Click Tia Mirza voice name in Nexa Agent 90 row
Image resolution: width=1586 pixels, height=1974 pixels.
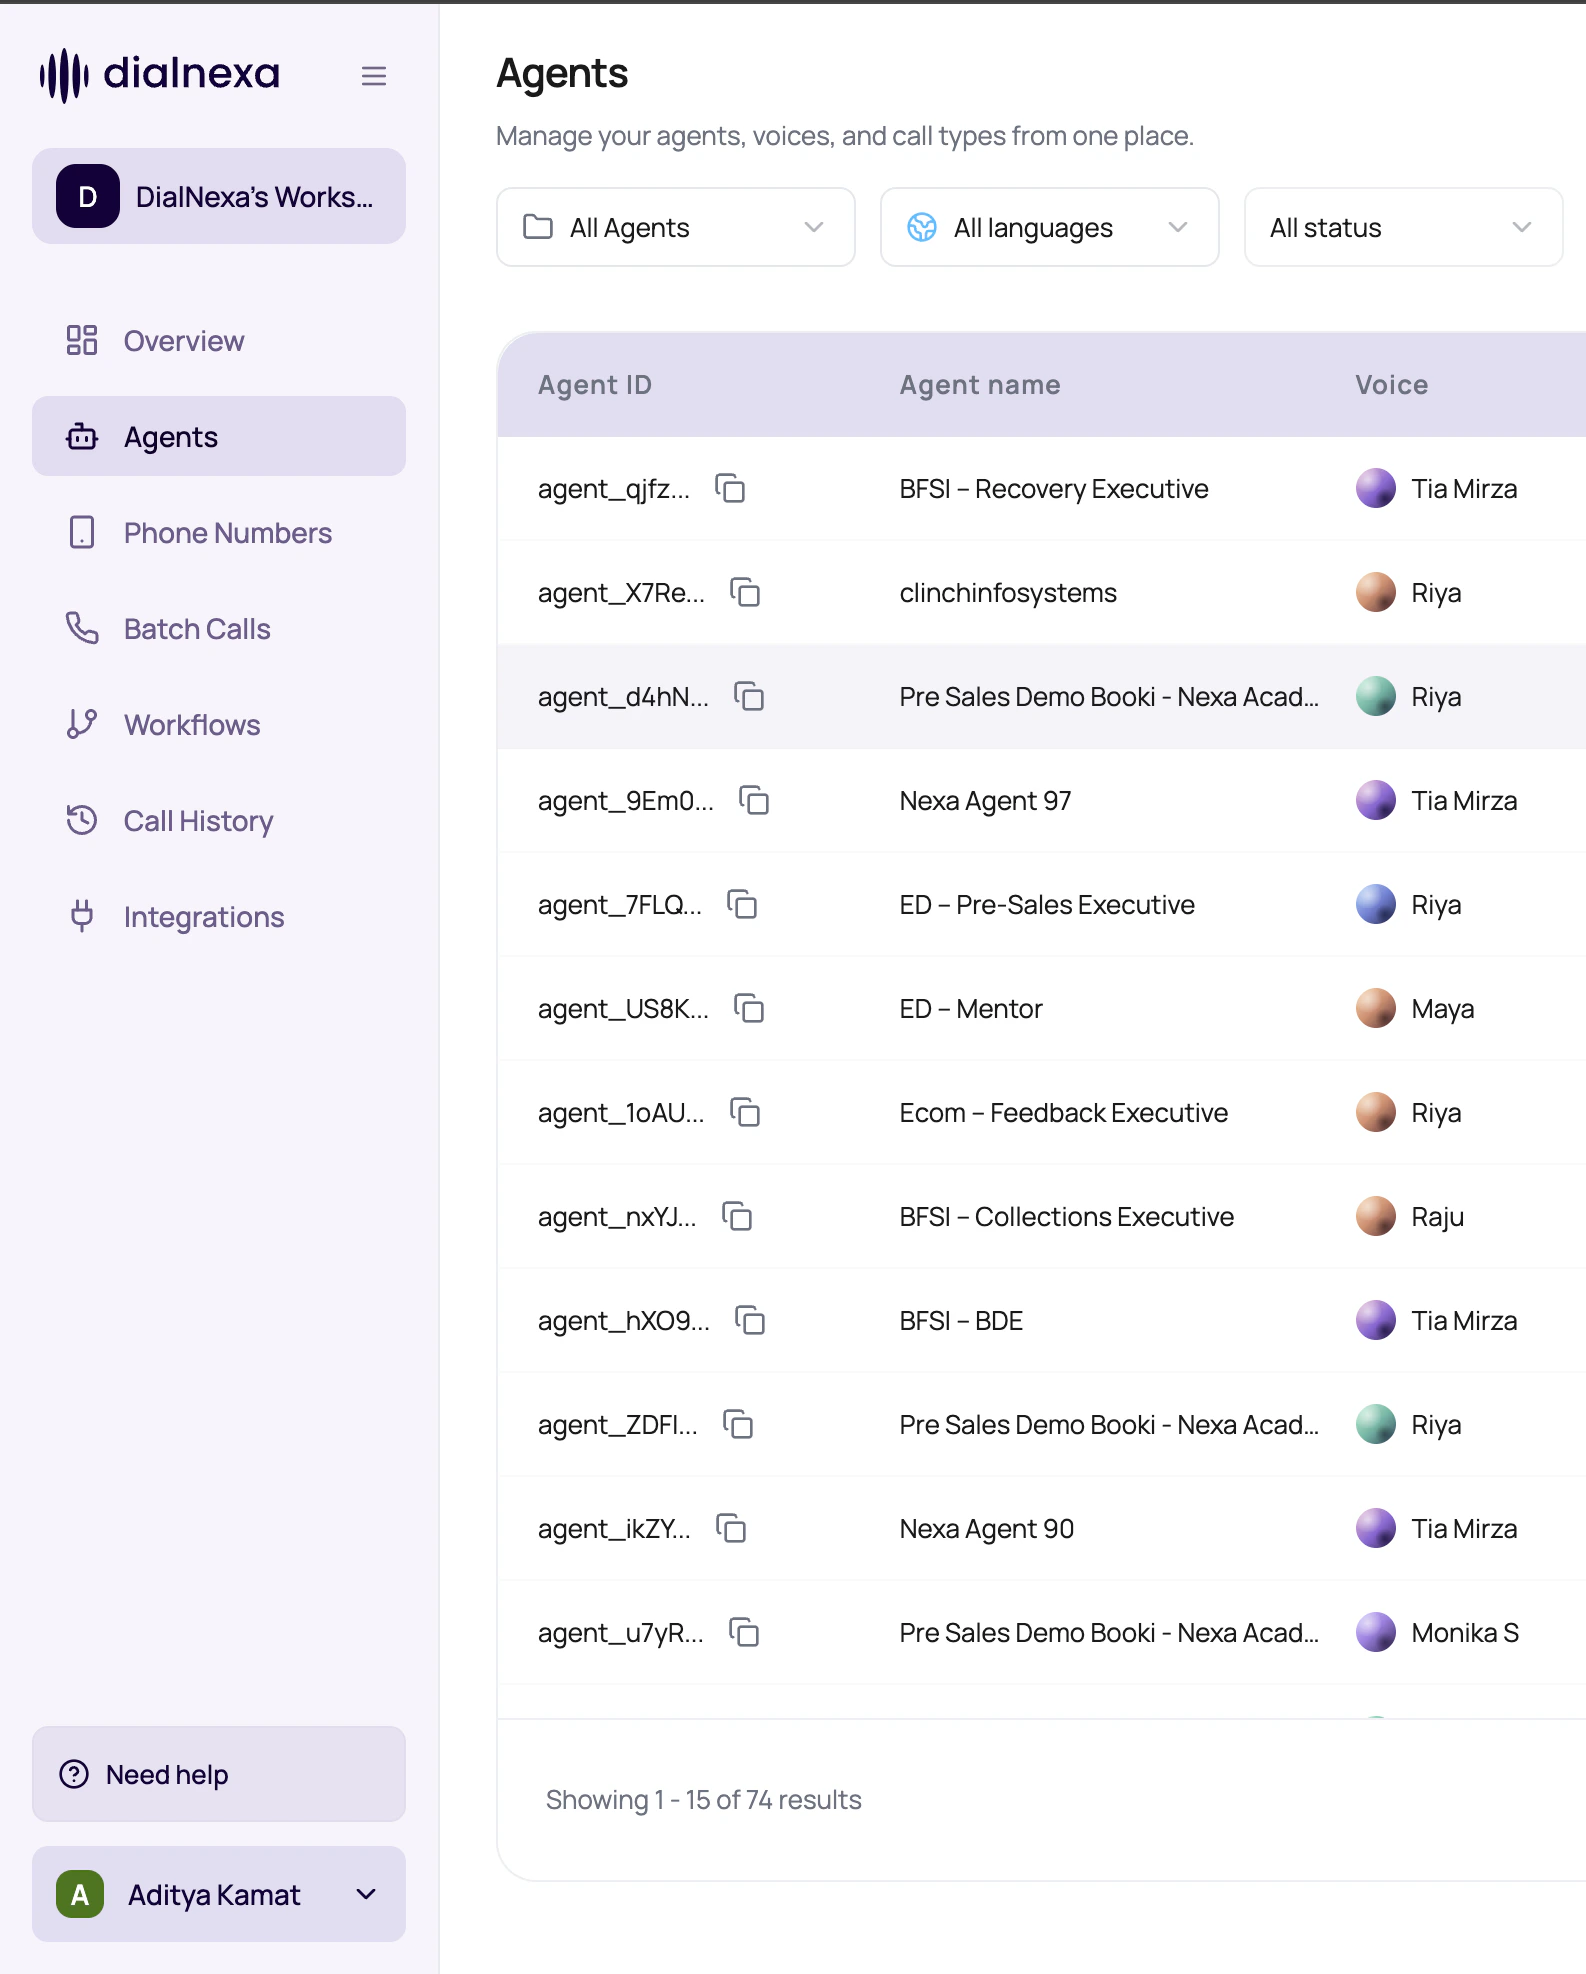point(1464,1529)
